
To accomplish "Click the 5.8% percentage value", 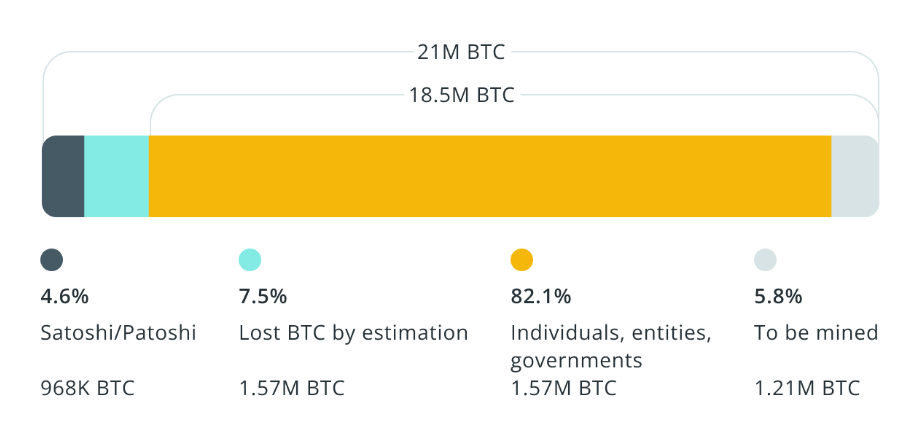I will coord(776,296).
